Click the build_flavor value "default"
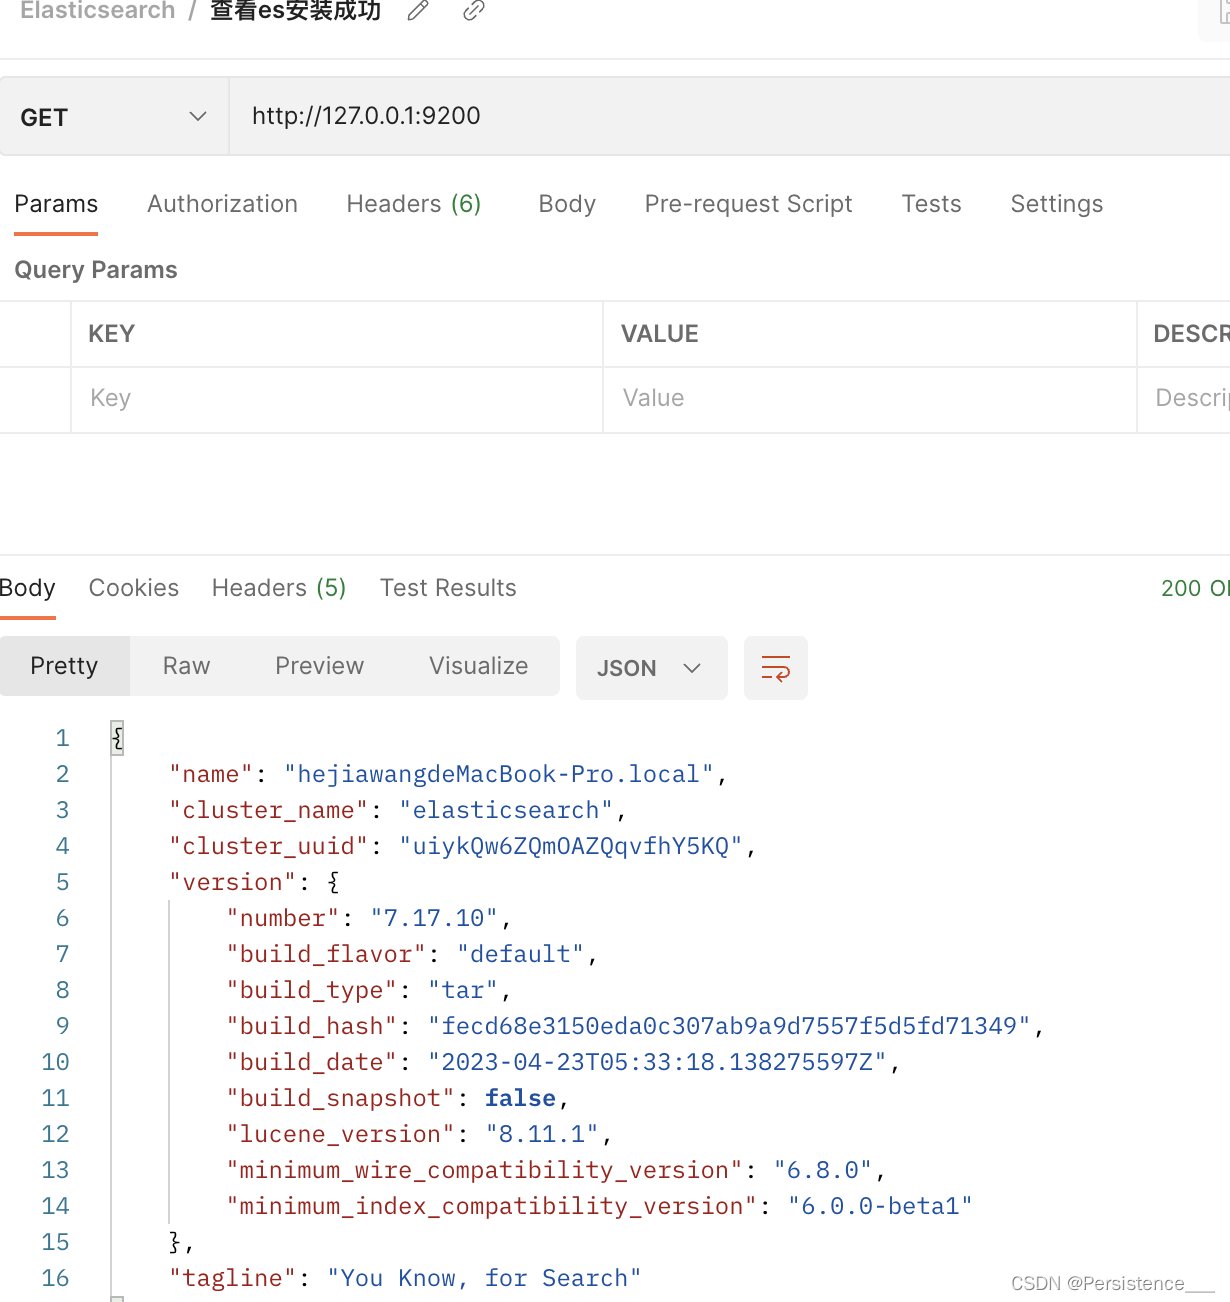This screenshot has height=1302, width=1230. point(520,954)
